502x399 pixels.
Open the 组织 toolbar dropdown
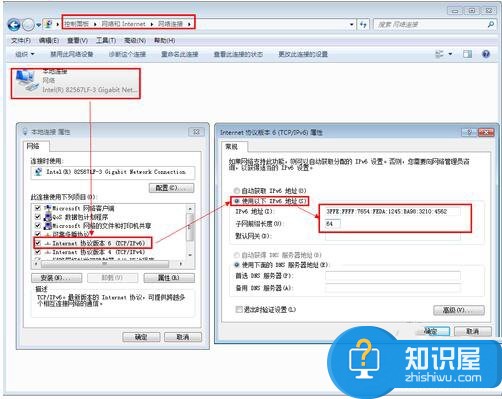point(25,54)
